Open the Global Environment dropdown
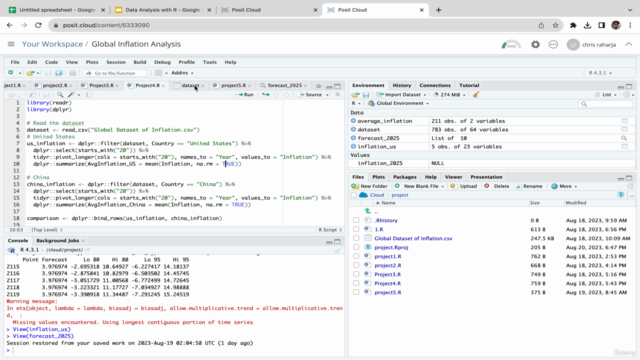This screenshot has height=360, width=640. click(x=399, y=103)
